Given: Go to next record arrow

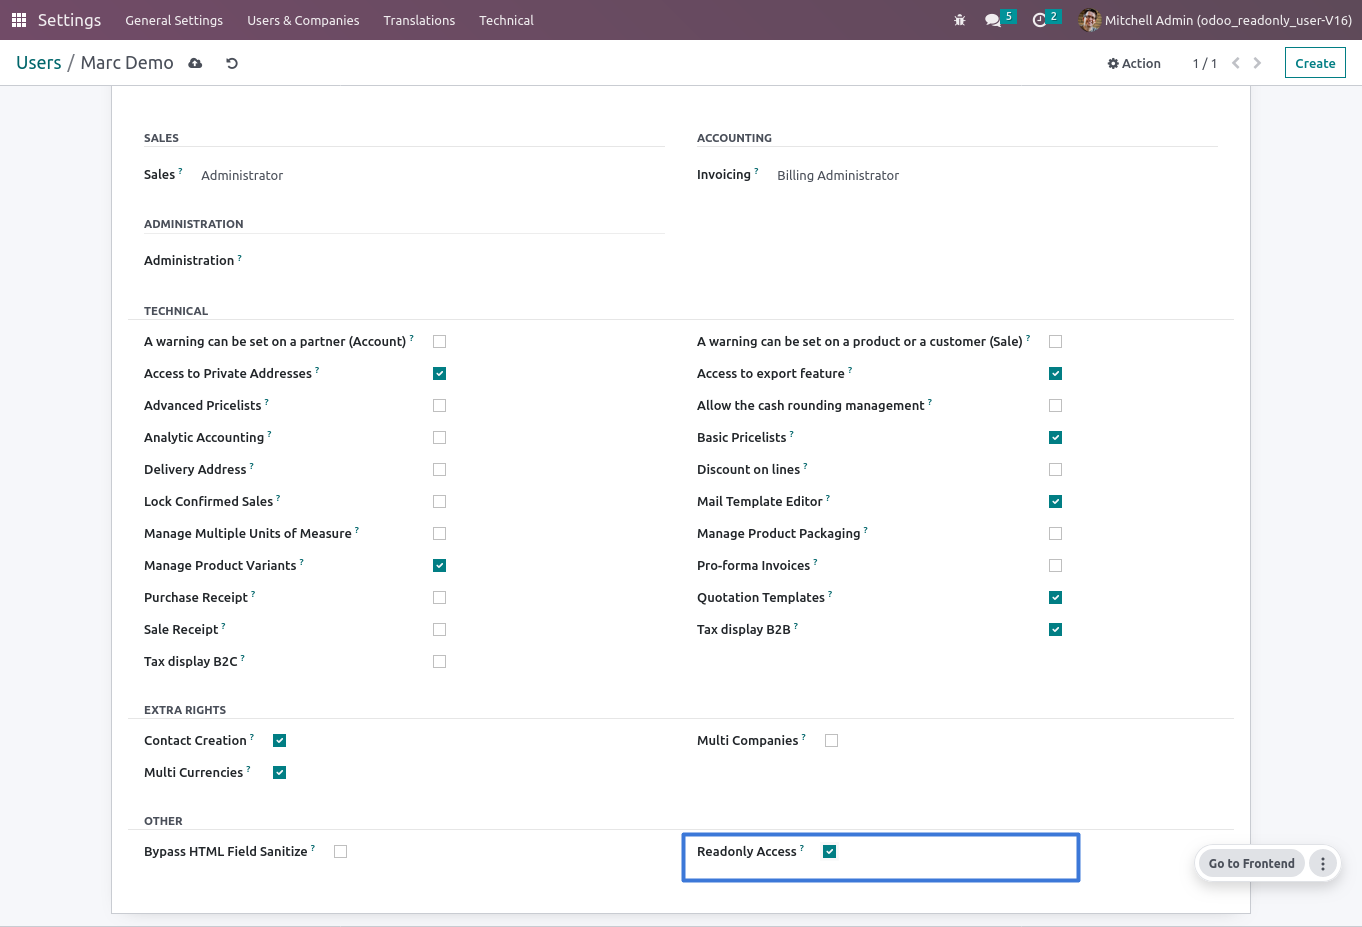Looking at the screenshot, I should tap(1257, 63).
